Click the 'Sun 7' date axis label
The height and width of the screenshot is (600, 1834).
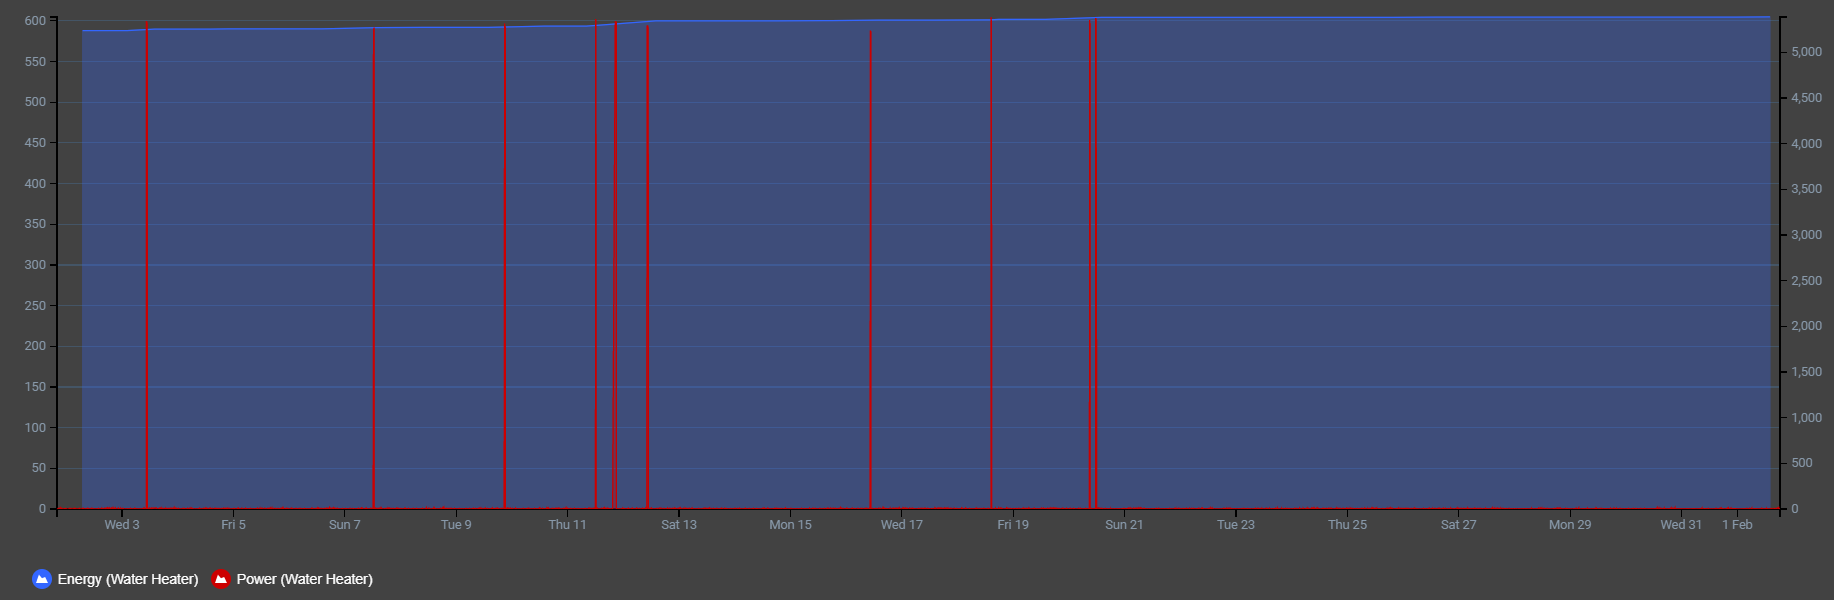[x=345, y=525]
